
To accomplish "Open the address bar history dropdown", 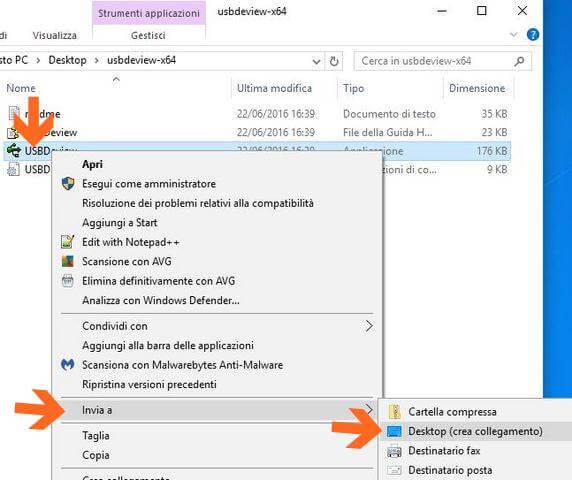I will click(x=316, y=61).
